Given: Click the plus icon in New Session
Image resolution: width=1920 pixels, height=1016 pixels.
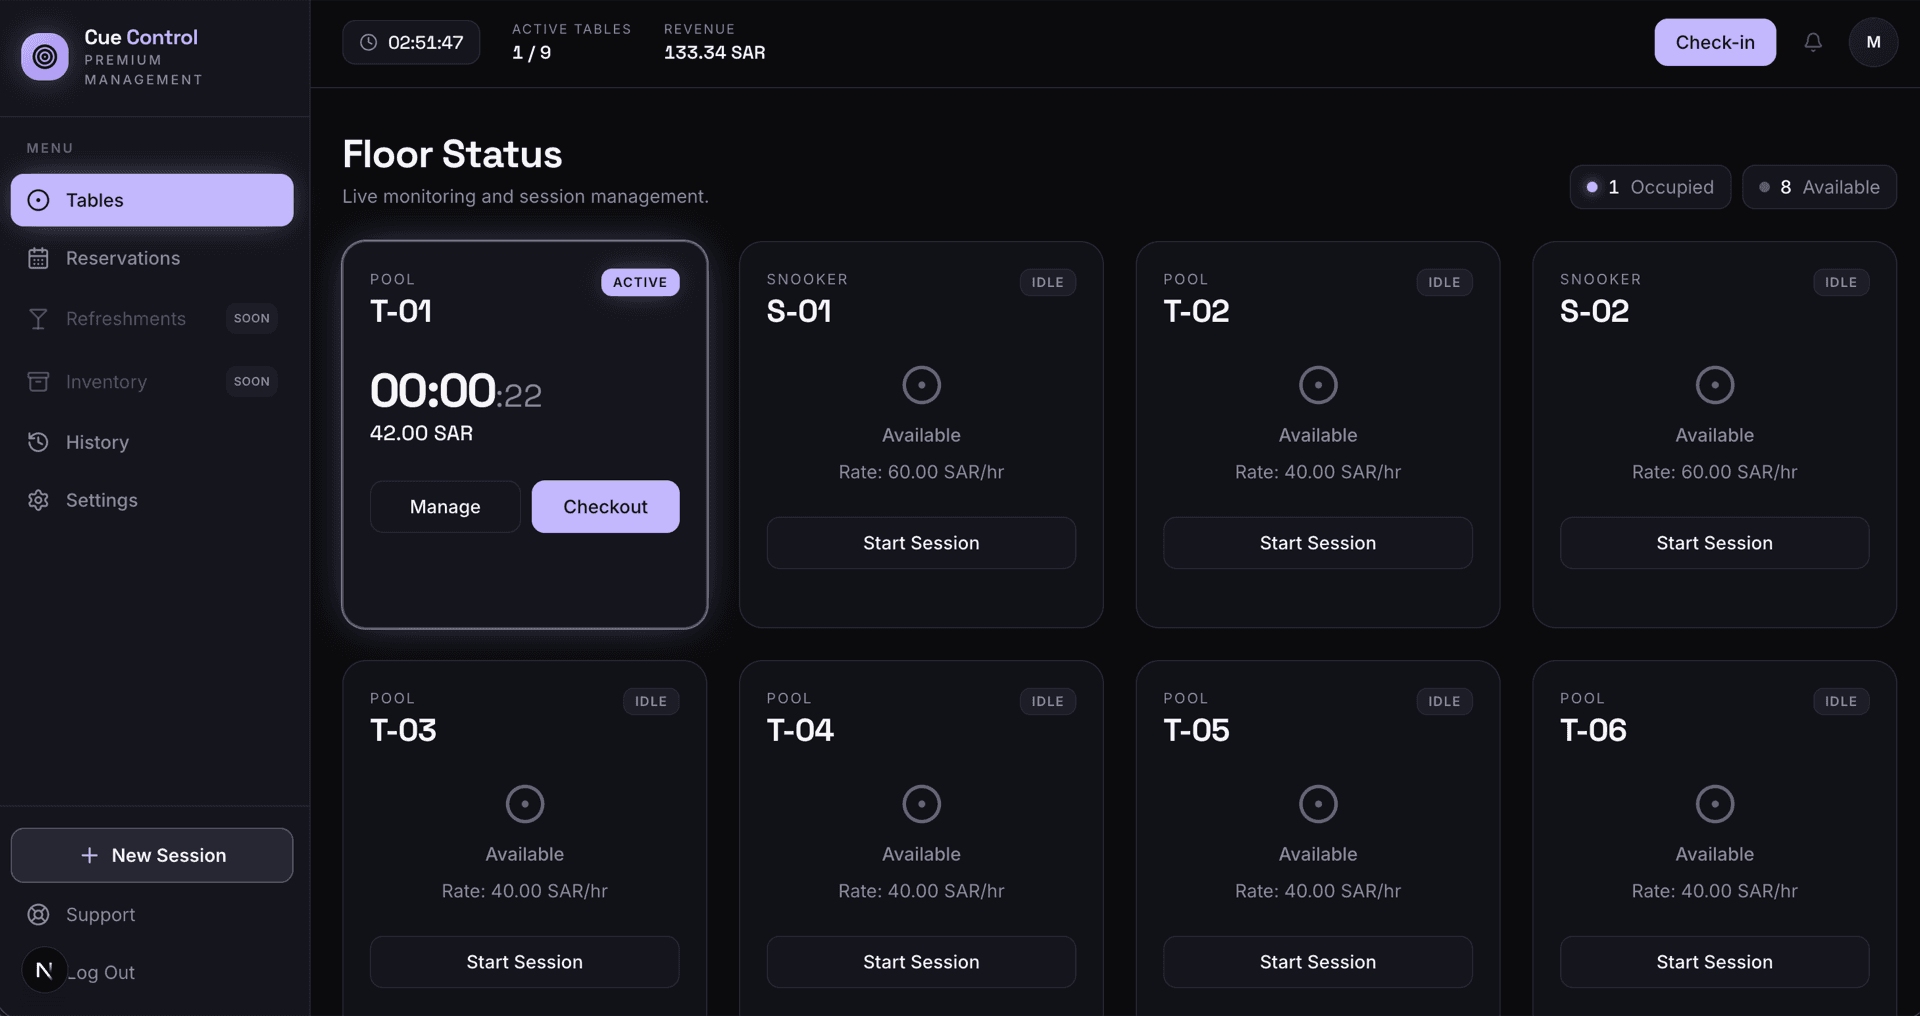Looking at the screenshot, I should 89,855.
